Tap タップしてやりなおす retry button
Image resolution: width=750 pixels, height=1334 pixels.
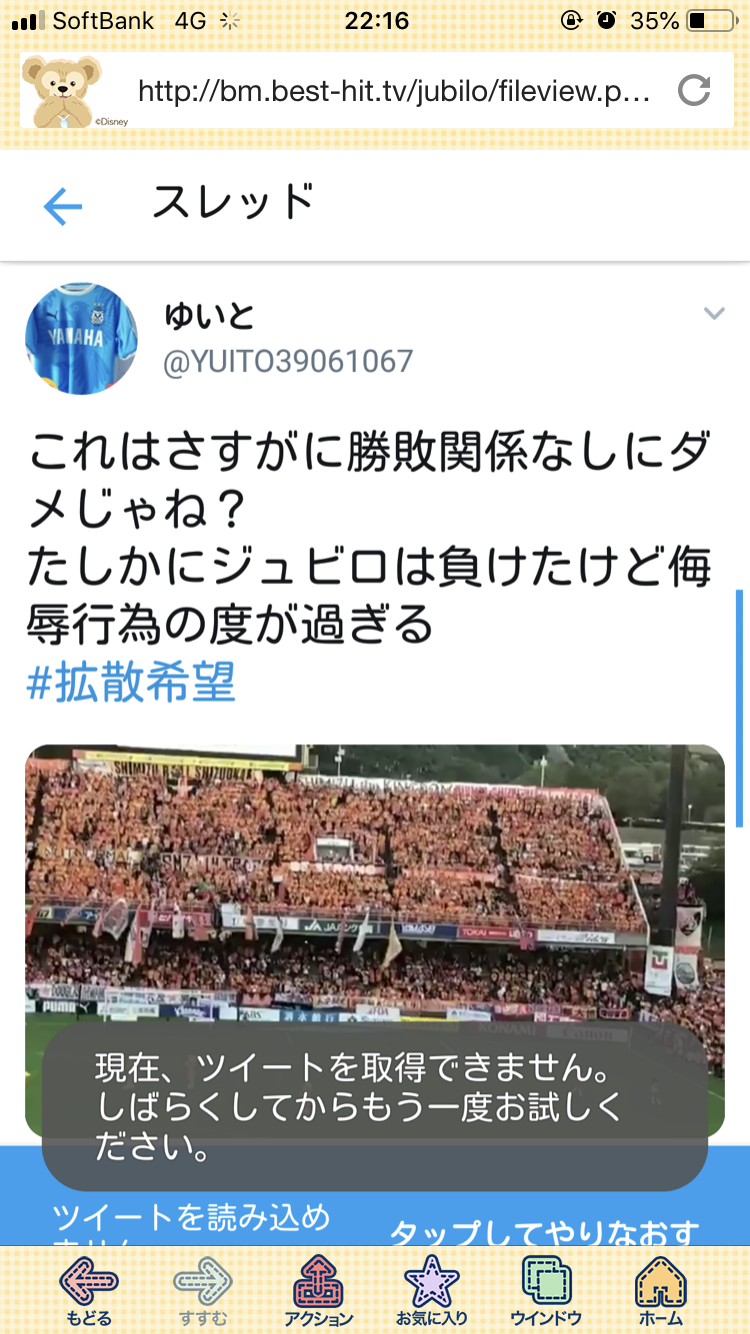[544, 1232]
